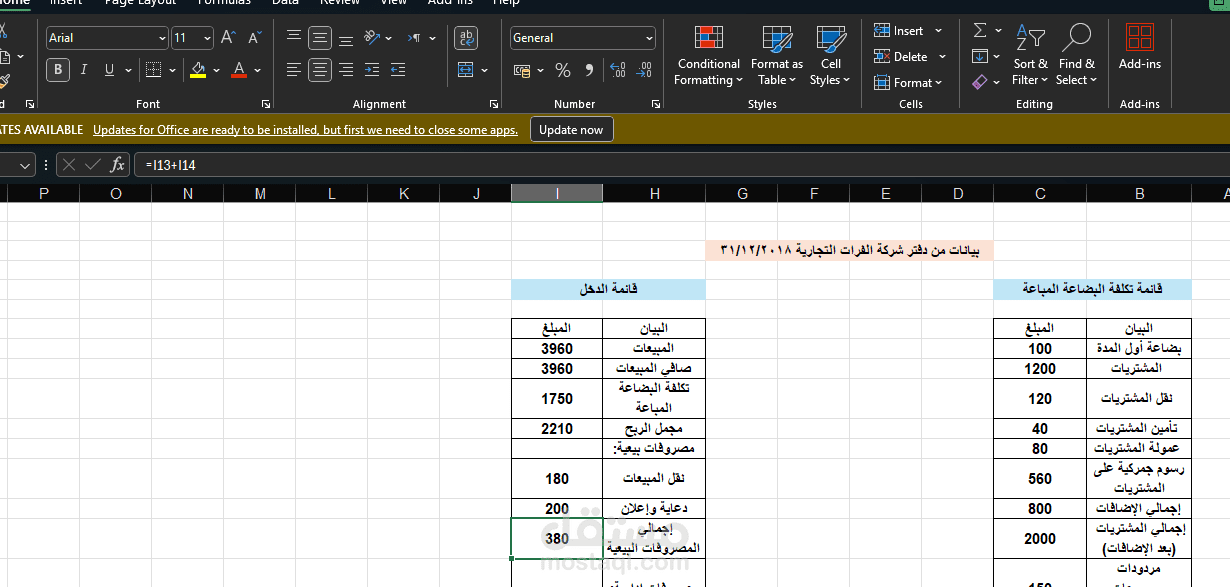Image resolution: width=1230 pixels, height=587 pixels.
Task: Toggle Italic formatting
Action: pyautogui.click(x=84, y=70)
